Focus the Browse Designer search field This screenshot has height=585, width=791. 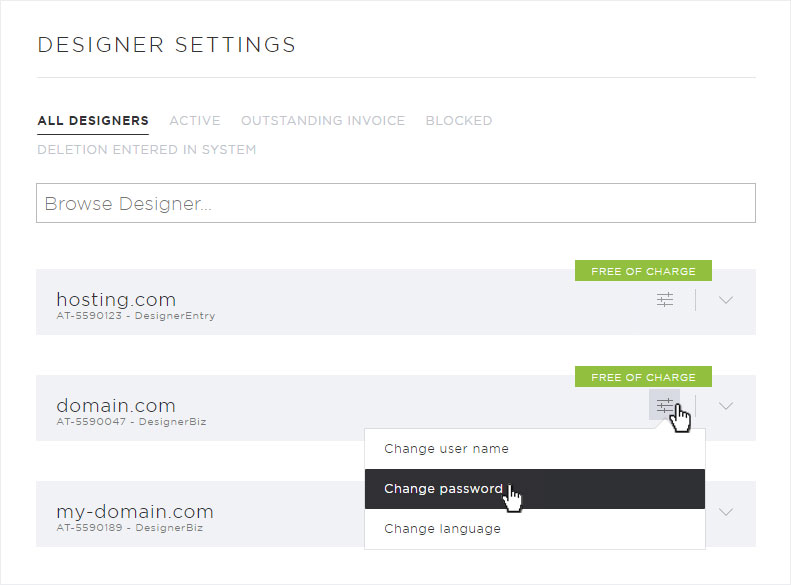(x=396, y=203)
